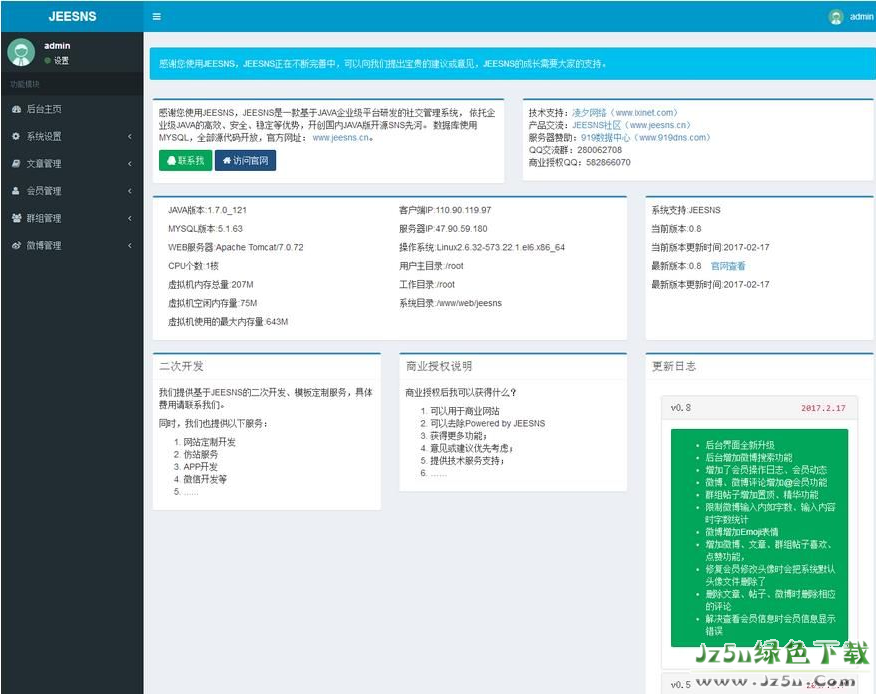The width and height of the screenshot is (876, 694).
Task: Click the 系统支持 JEESNS entry
Action: (686, 210)
